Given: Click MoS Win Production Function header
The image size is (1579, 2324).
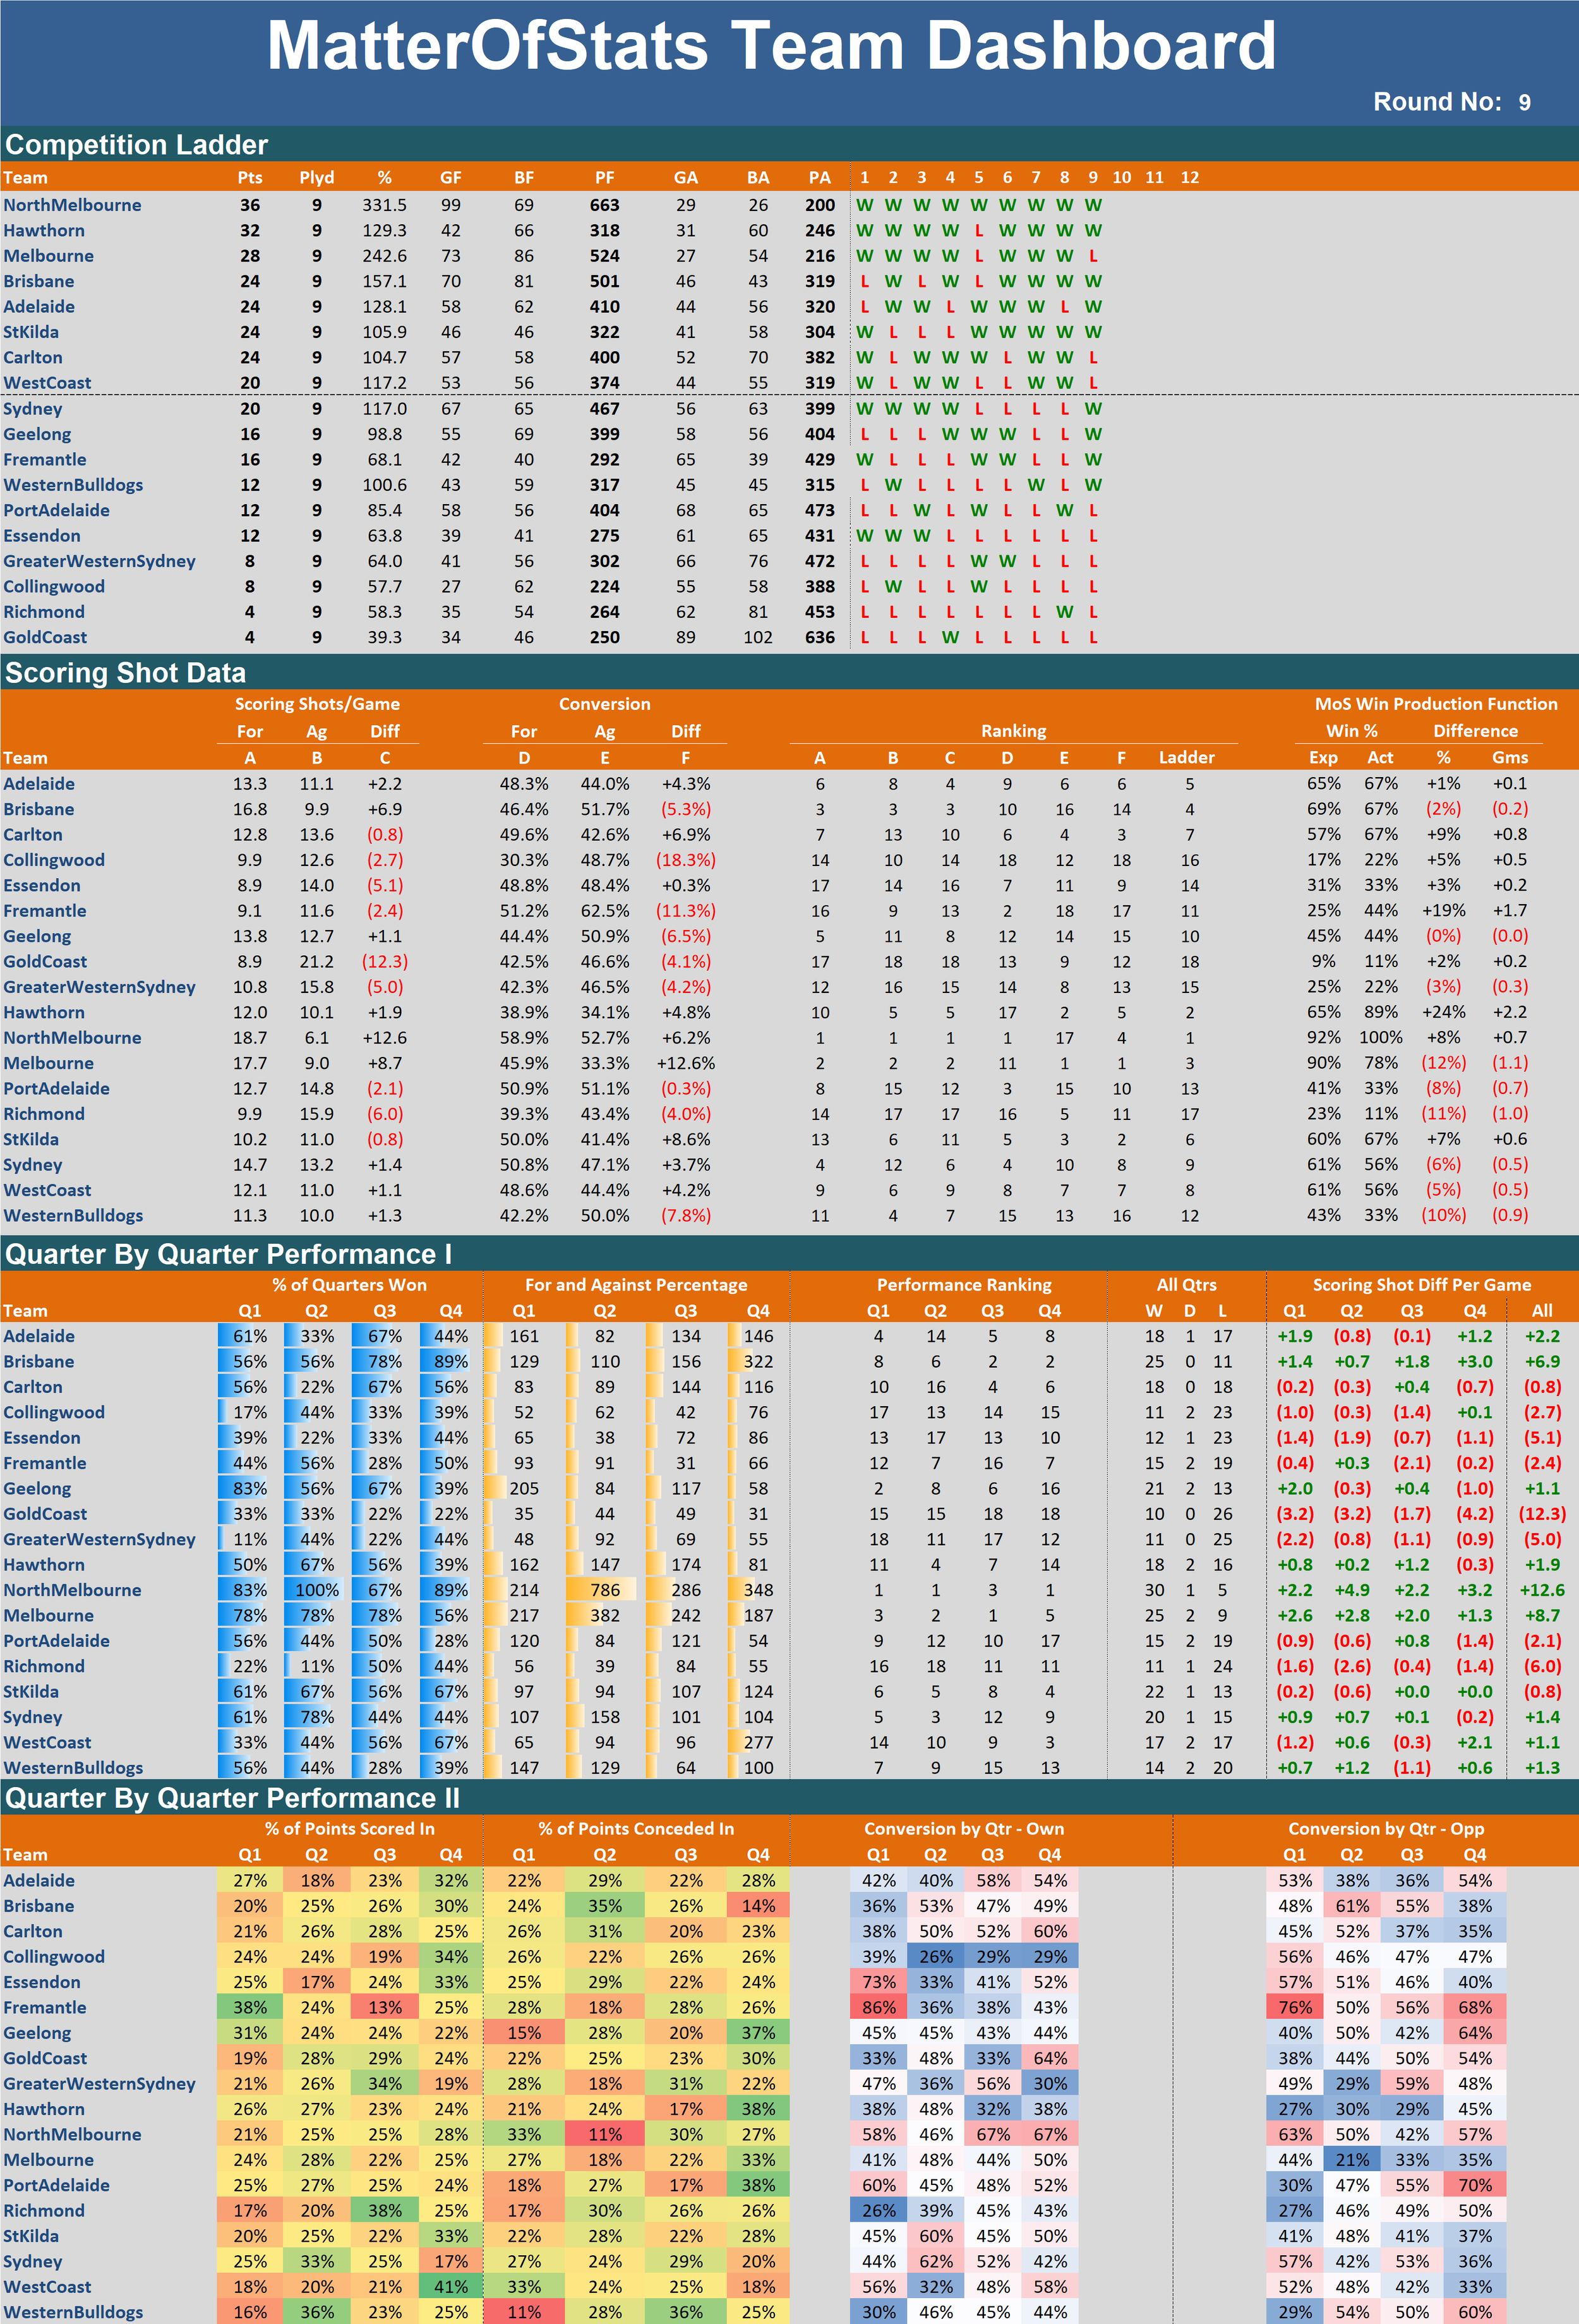Looking at the screenshot, I should [1435, 704].
